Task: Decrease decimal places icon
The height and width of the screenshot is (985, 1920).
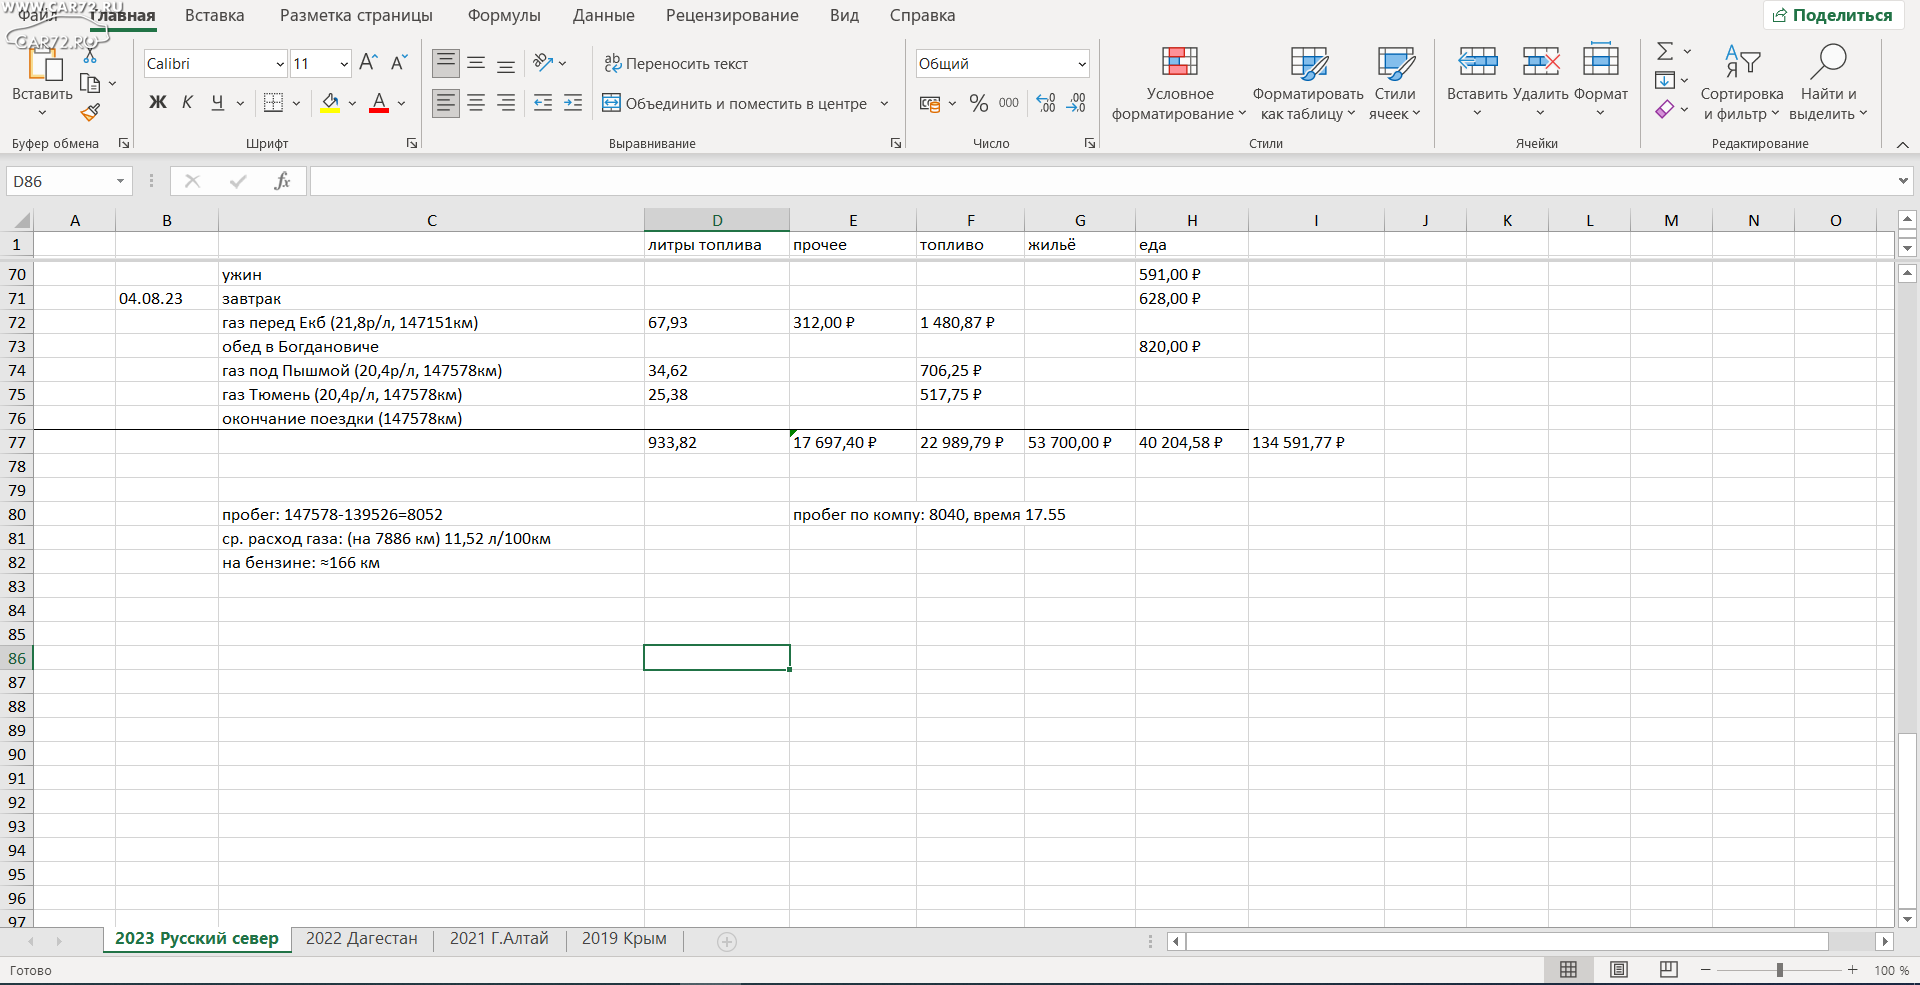Action: [x=1077, y=103]
